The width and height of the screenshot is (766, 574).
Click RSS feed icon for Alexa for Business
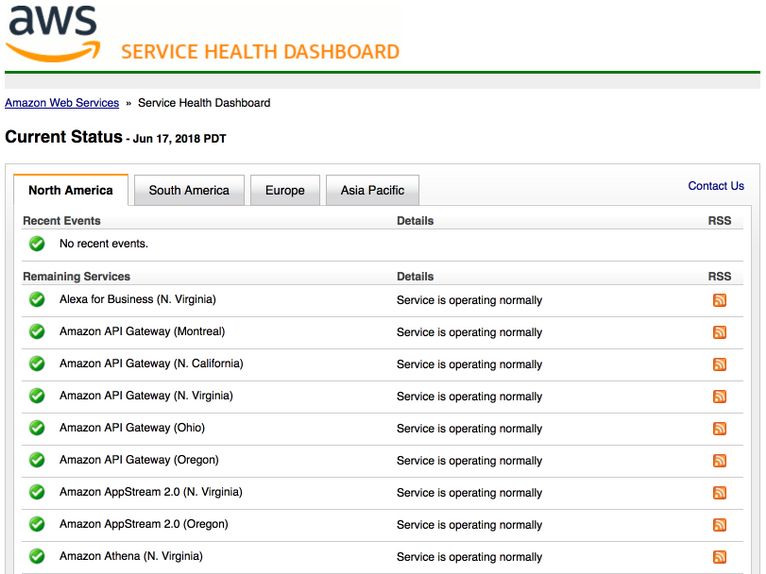719,300
